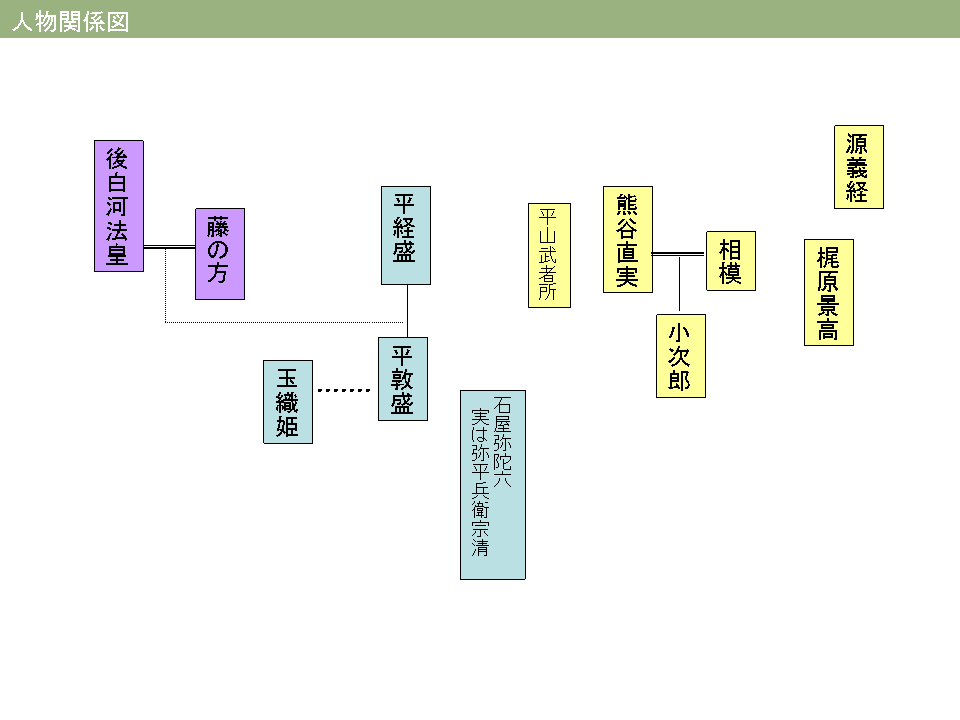Click the 玉織姫 character box
This screenshot has height=720, width=960.
[287, 402]
